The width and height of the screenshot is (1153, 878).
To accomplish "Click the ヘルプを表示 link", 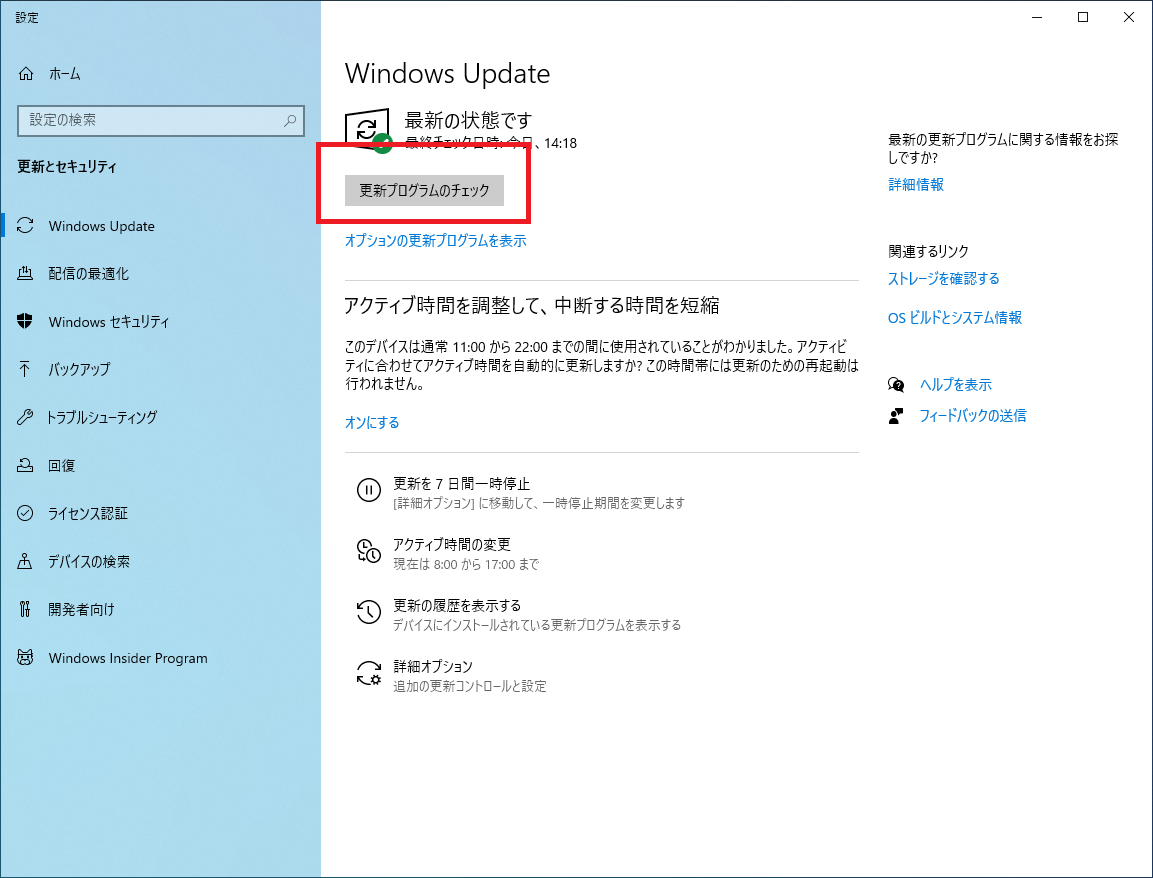I will click(955, 385).
